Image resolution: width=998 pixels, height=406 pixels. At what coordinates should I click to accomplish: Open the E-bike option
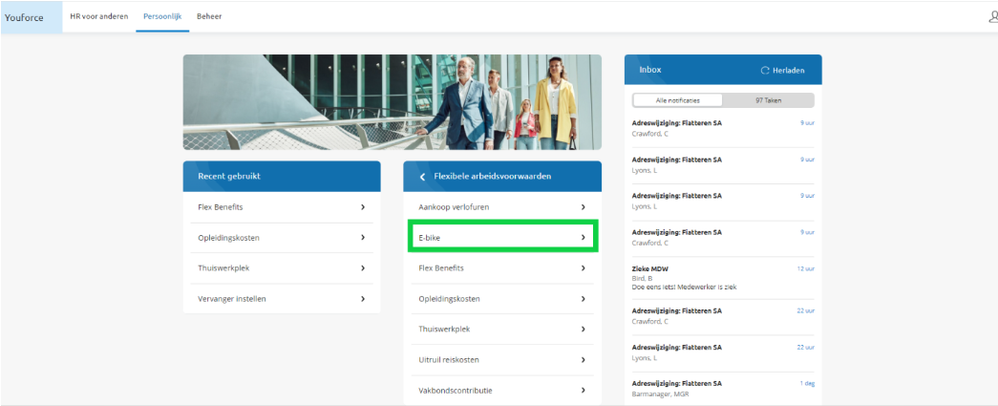pos(502,237)
